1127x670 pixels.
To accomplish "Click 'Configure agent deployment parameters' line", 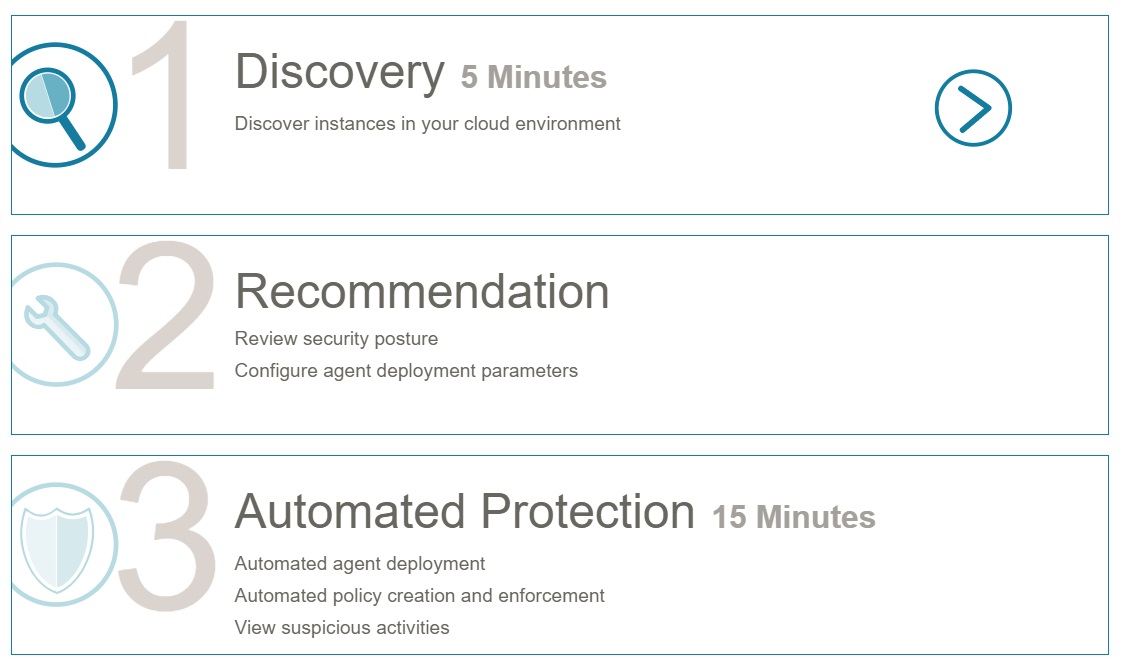I will pos(406,371).
